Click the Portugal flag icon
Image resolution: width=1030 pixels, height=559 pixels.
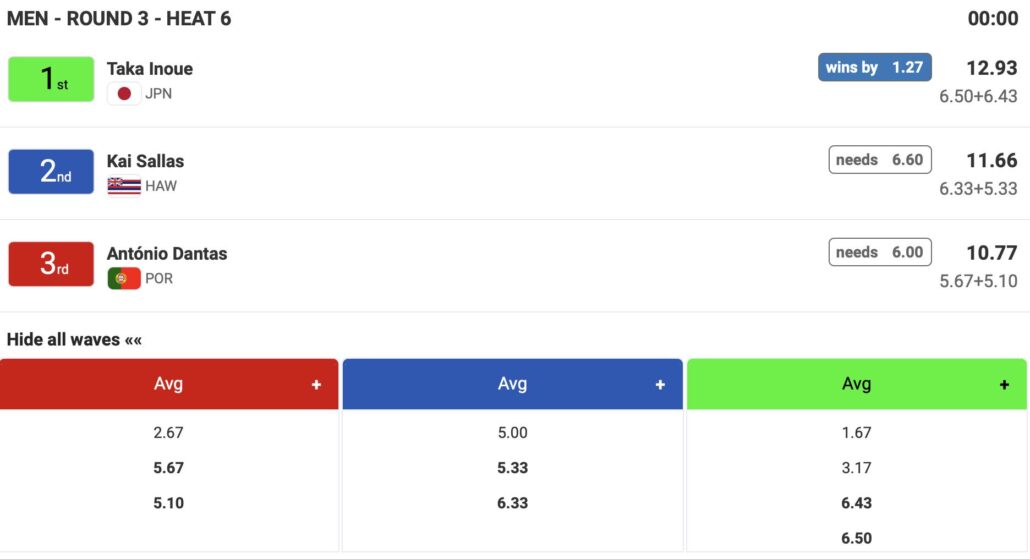pos(124,278)
